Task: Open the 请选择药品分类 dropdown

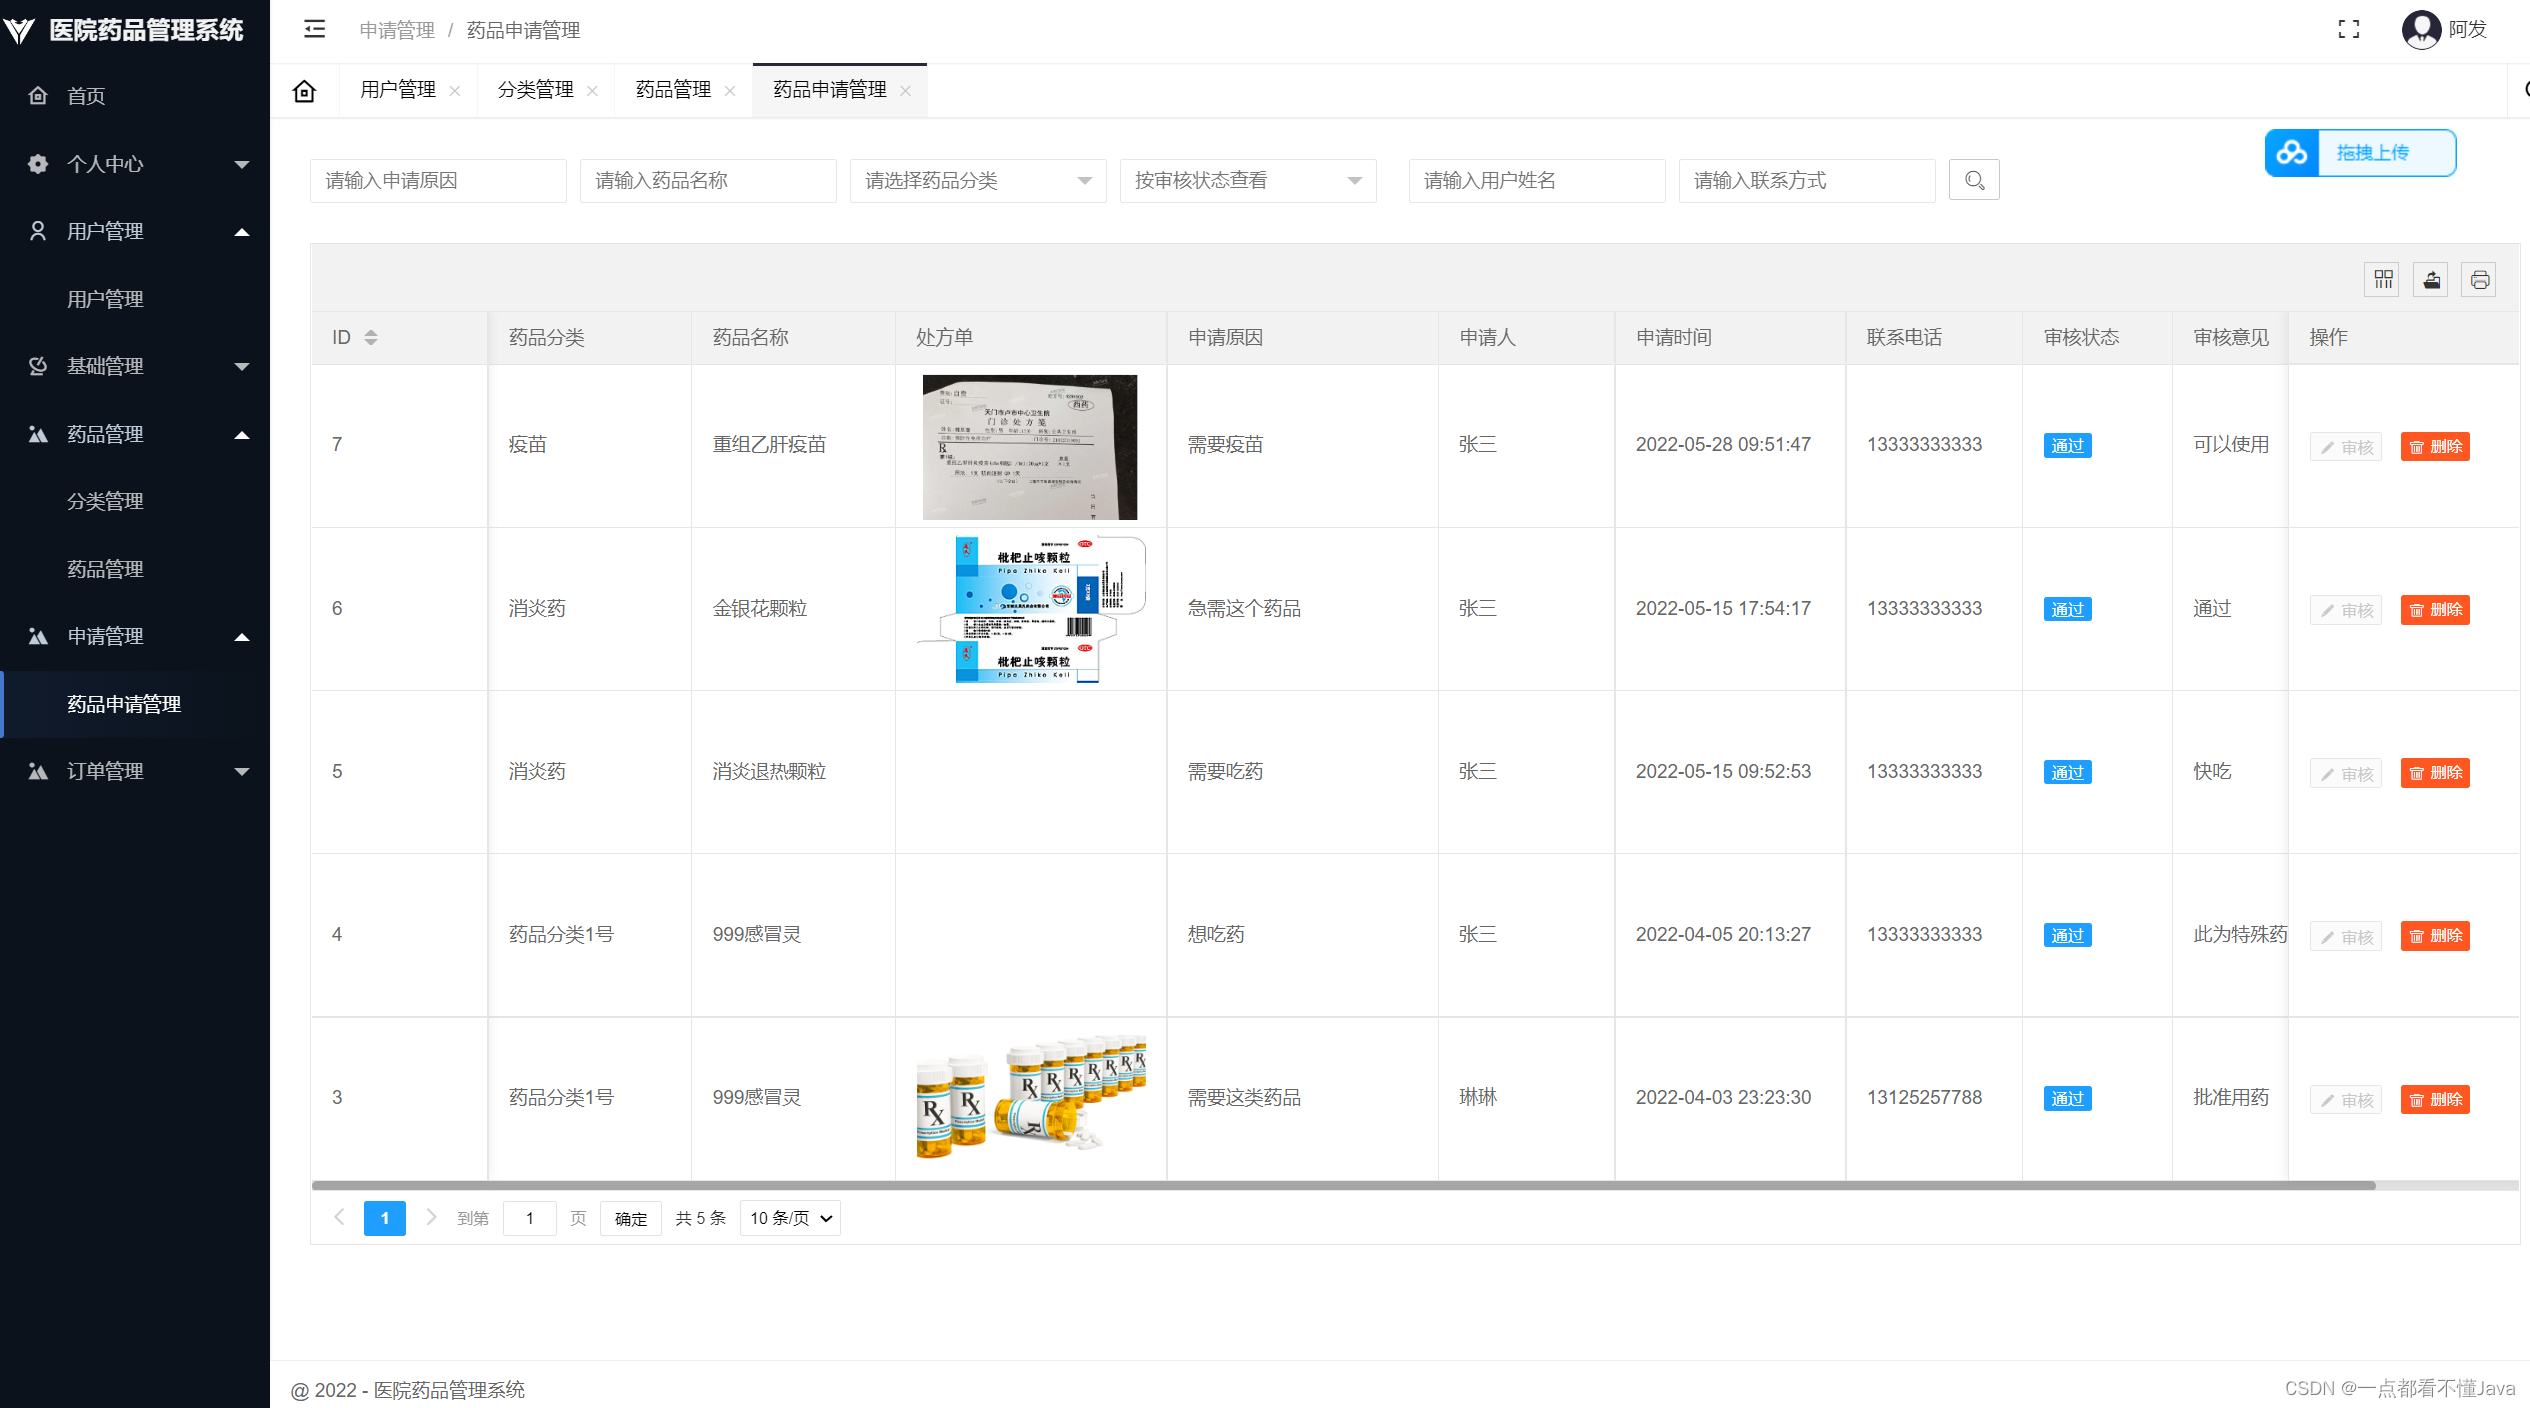Action: 977,180
